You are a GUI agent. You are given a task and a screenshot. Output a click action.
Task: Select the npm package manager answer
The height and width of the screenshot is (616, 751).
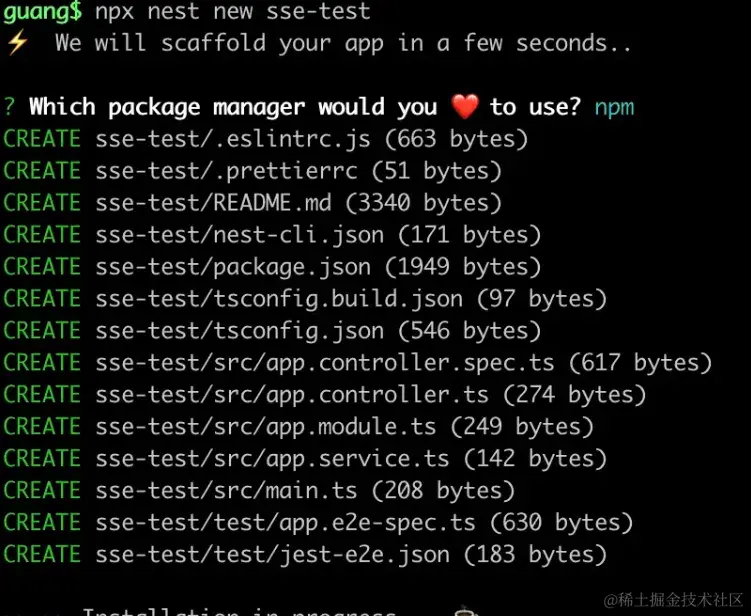[x=614, y=107]
